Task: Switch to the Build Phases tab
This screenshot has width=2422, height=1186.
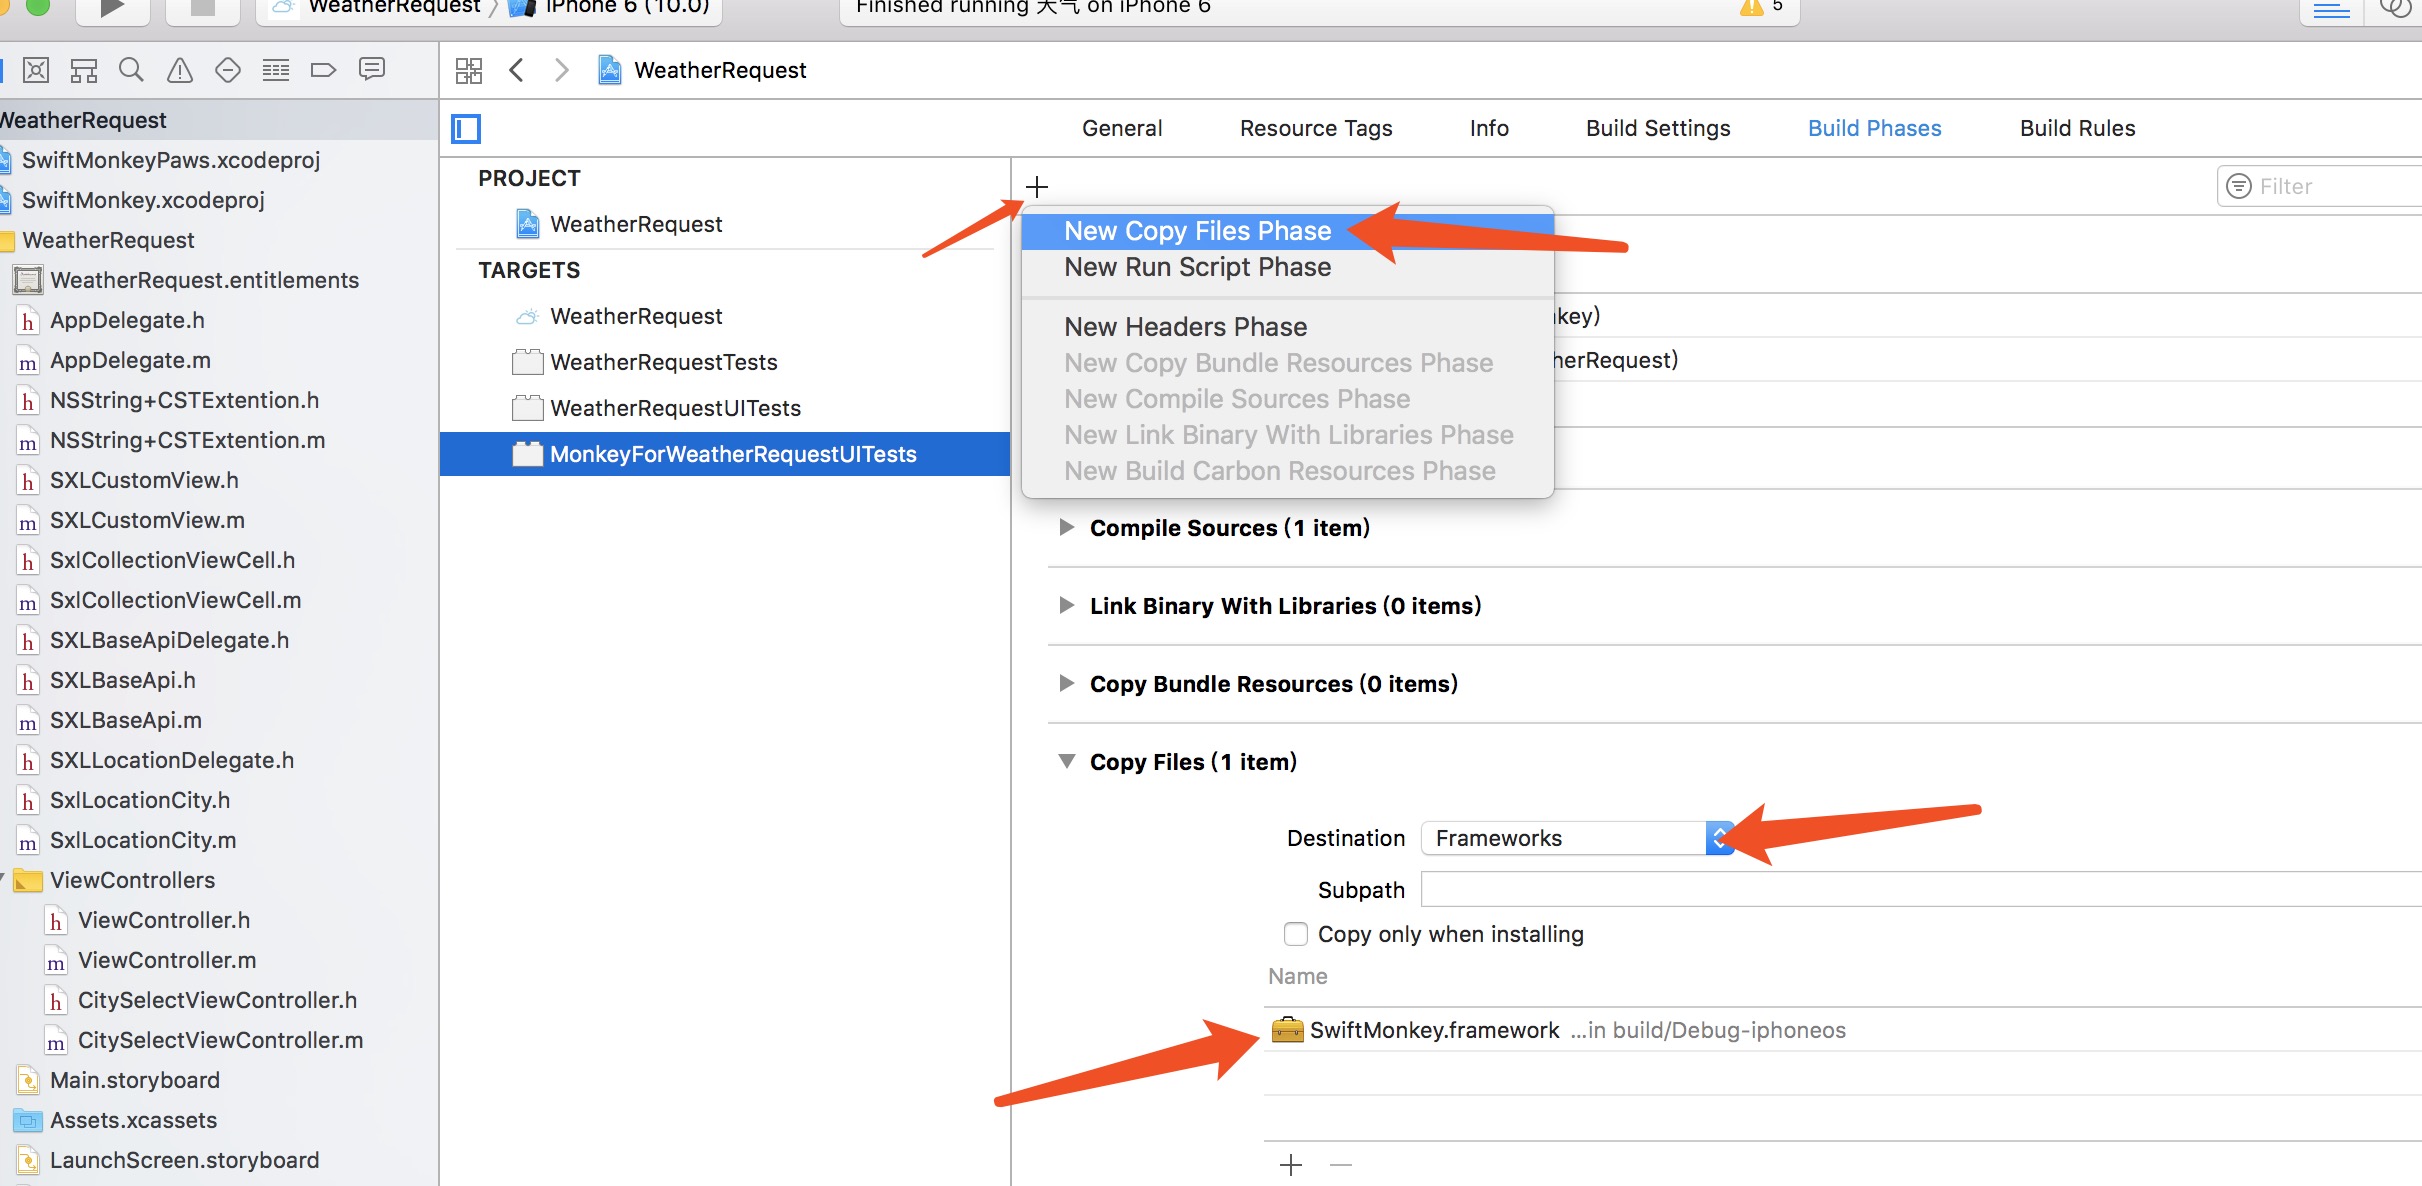Action: [x=1875, y=128]
